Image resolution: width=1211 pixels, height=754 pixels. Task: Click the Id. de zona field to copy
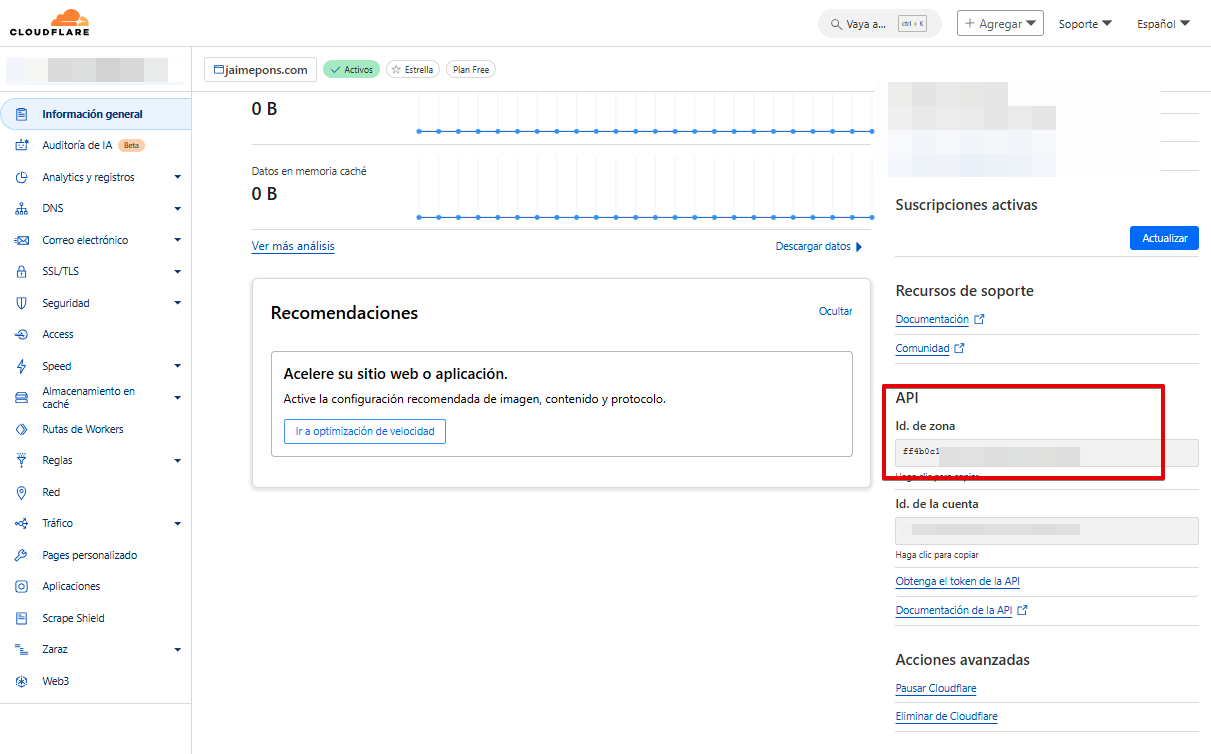1046,453
